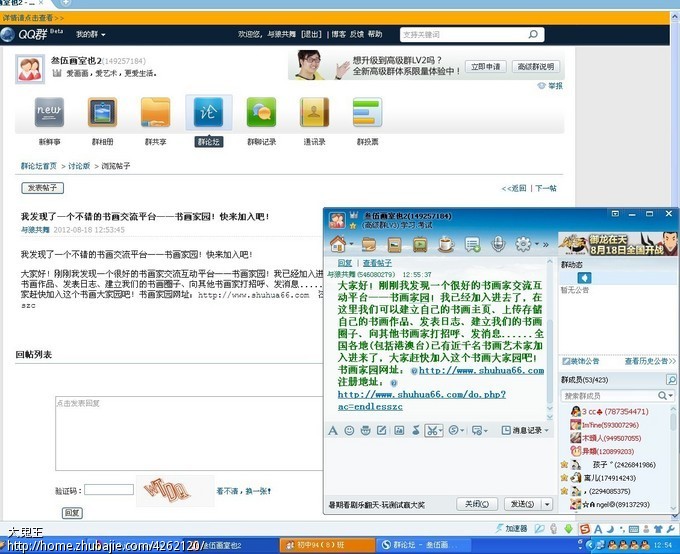Click the 帮助 menu link in header
The height and width of the screenshot is (554, 680).
(375, 34)
